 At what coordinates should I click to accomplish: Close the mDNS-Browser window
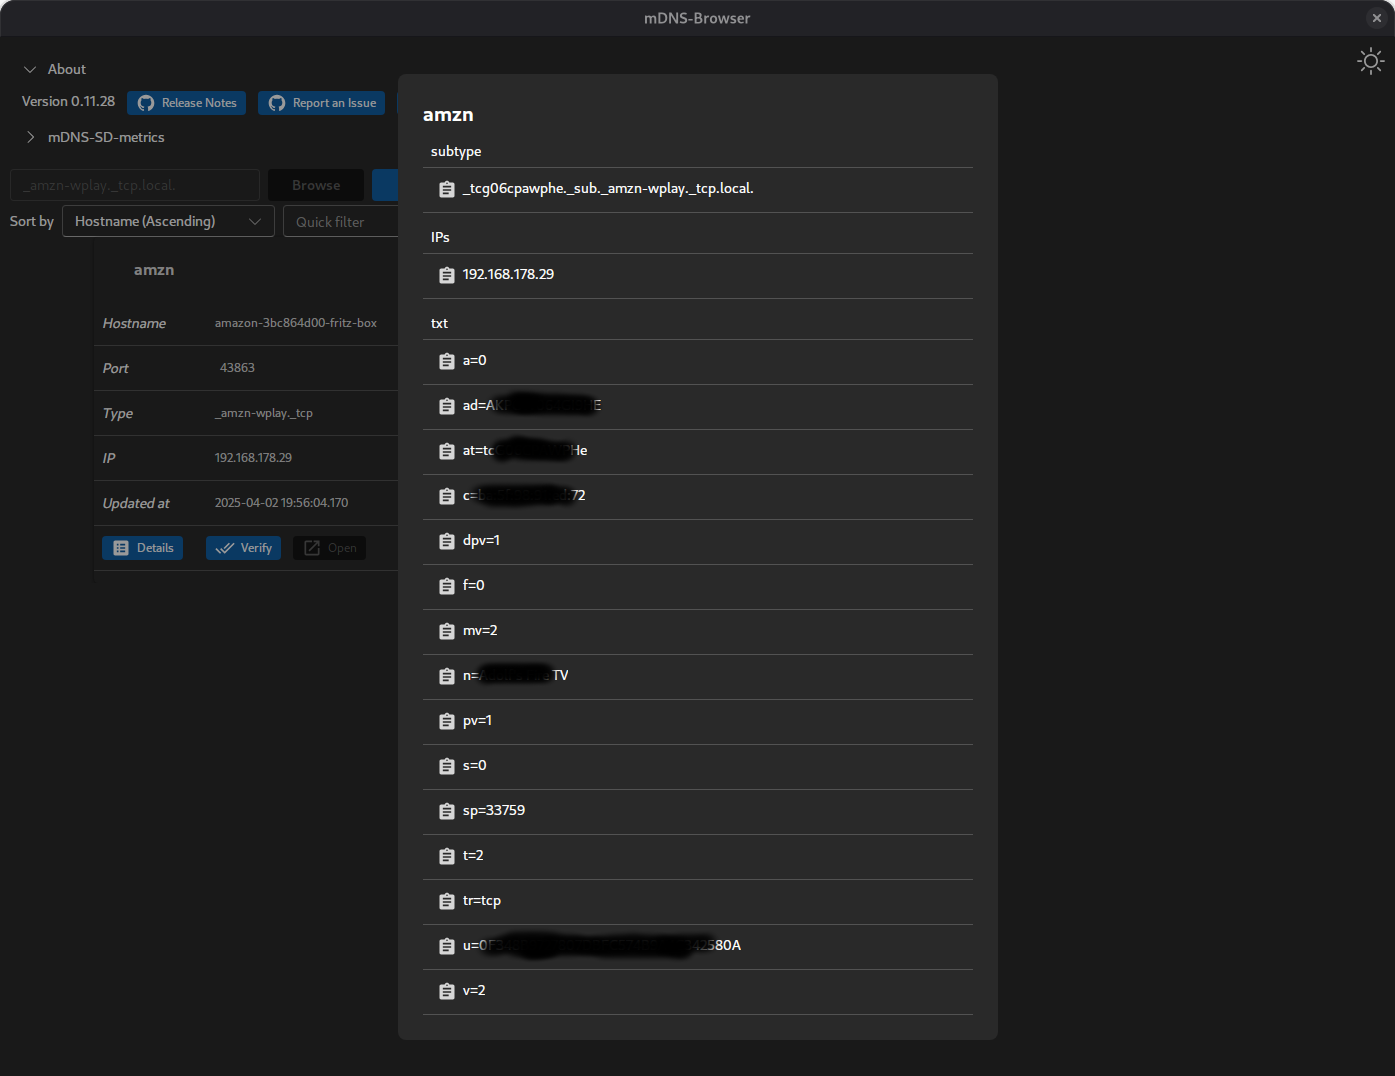(x=1377, y=18)
